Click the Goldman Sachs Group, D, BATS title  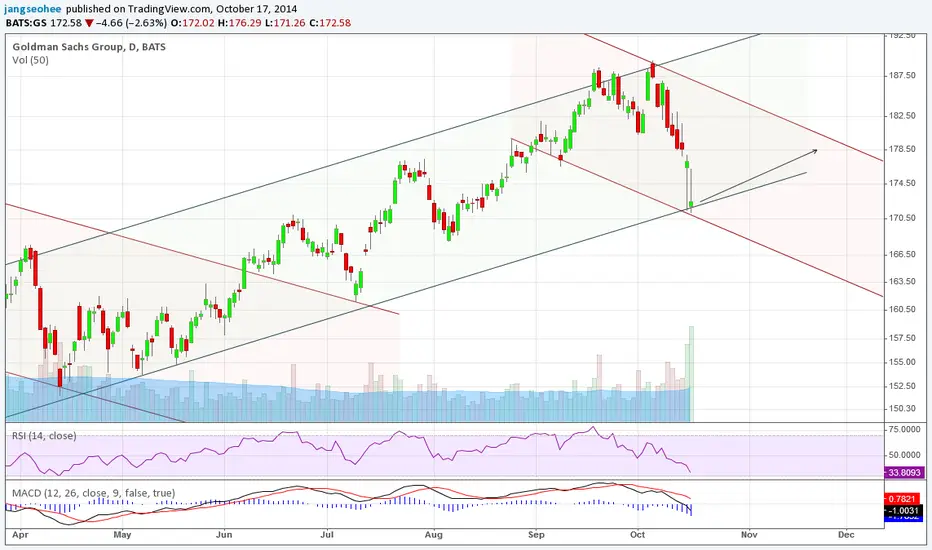[89, 47]
